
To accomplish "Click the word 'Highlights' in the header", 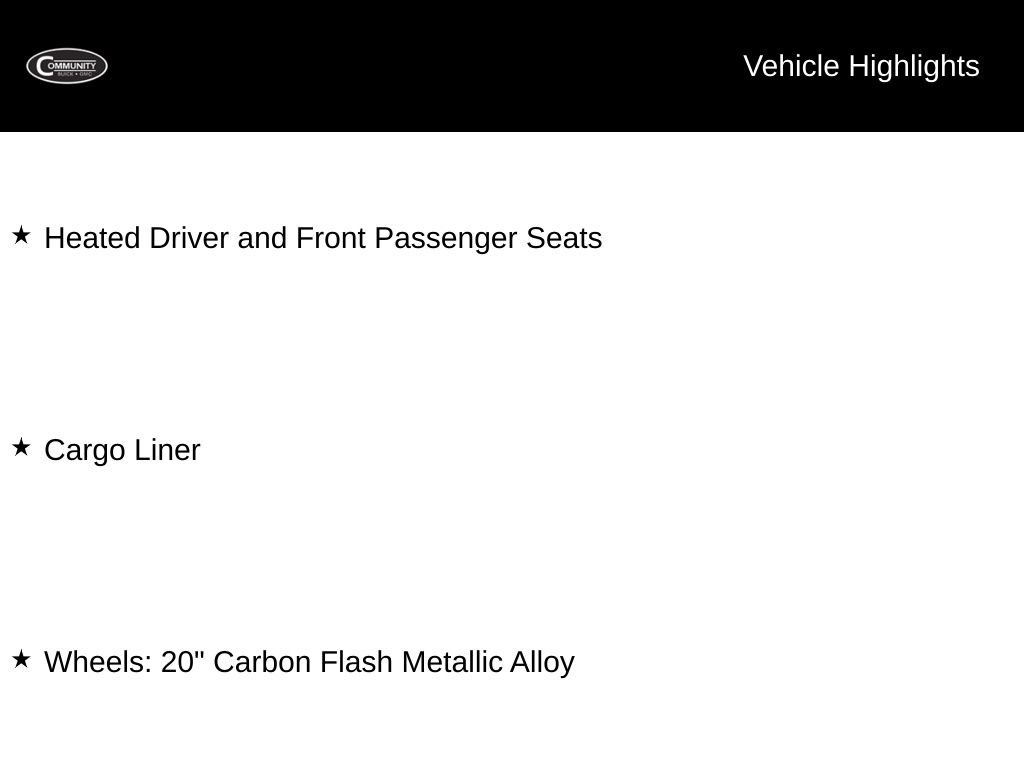I will coord(914,66).
